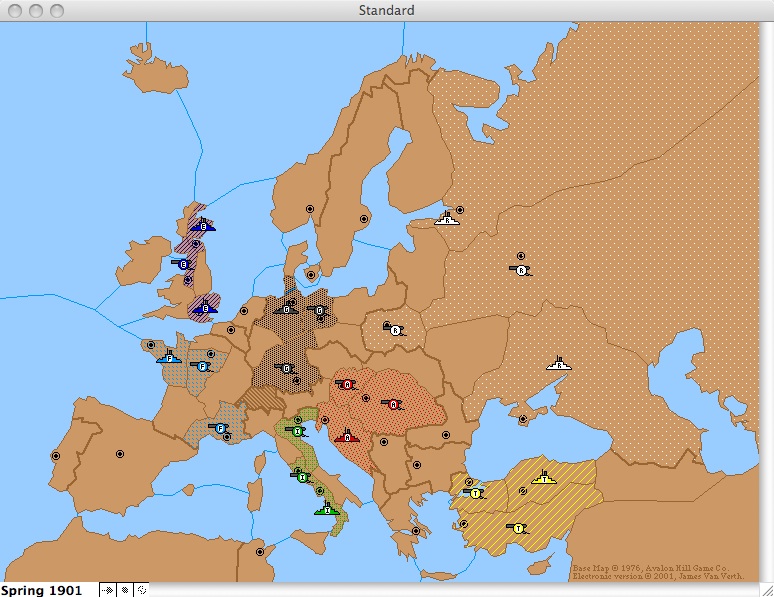Select the French fleet in Brest
This screenshot has height=597, width=774.
169,358
